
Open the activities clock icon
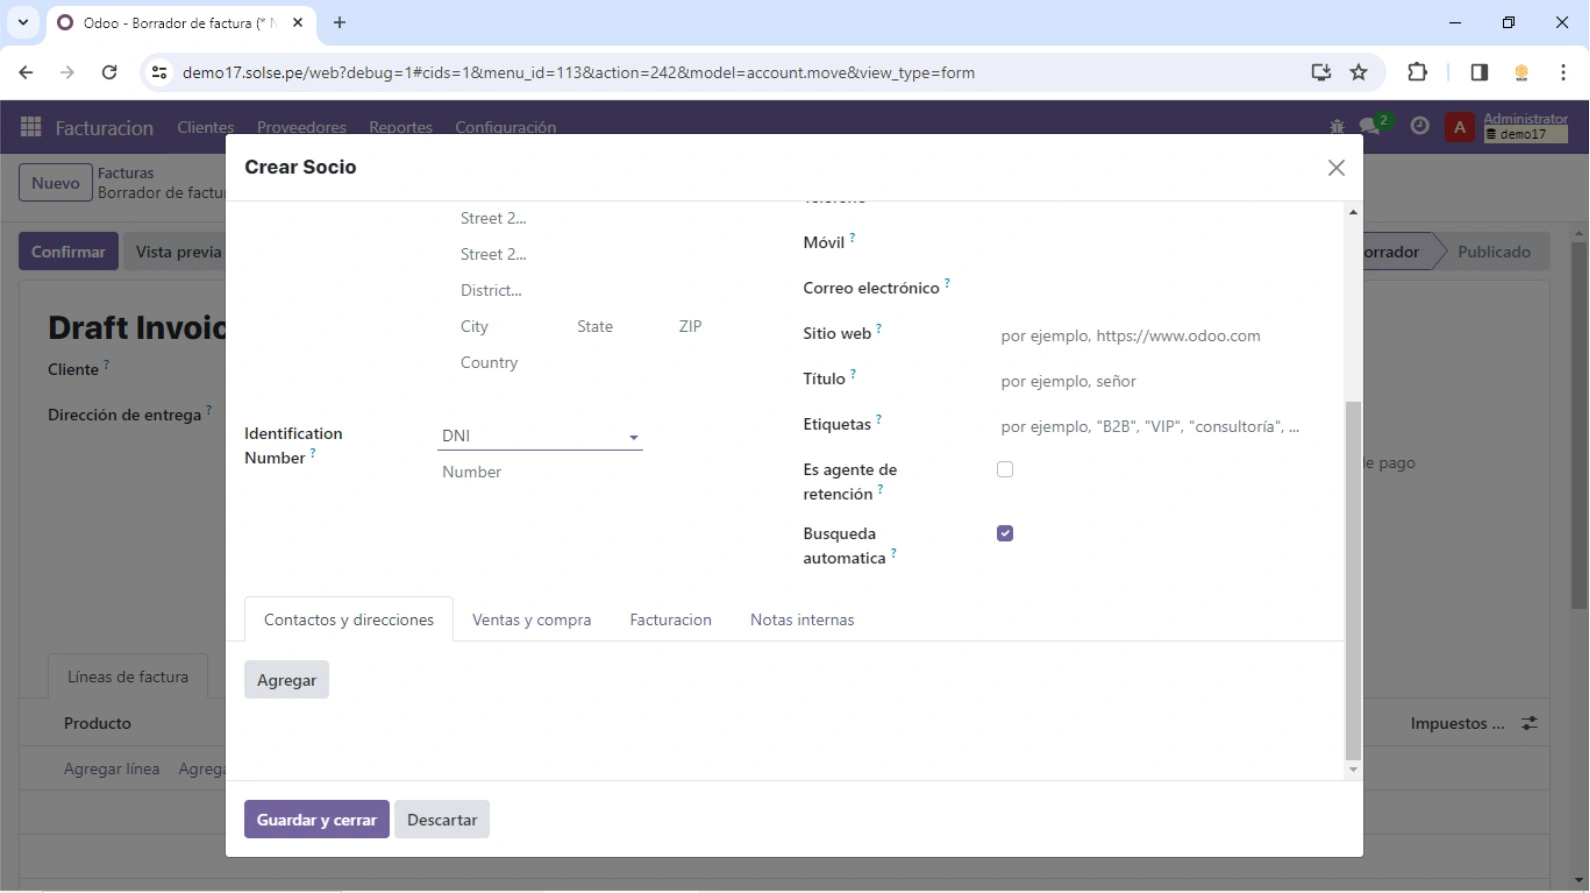pyautogui.click(x=1419, y=126)
